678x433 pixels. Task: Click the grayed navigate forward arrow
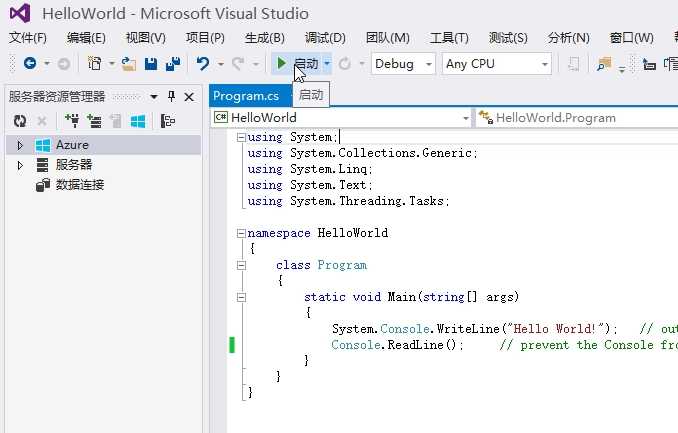click(x=64, y=64)
